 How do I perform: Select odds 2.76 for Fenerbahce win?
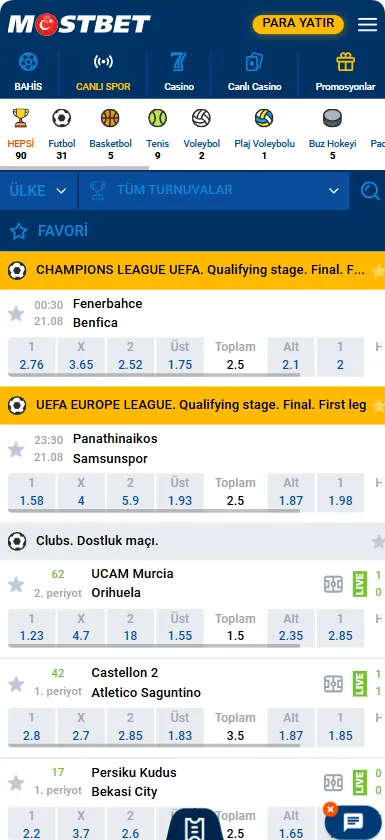pos(31,356)
